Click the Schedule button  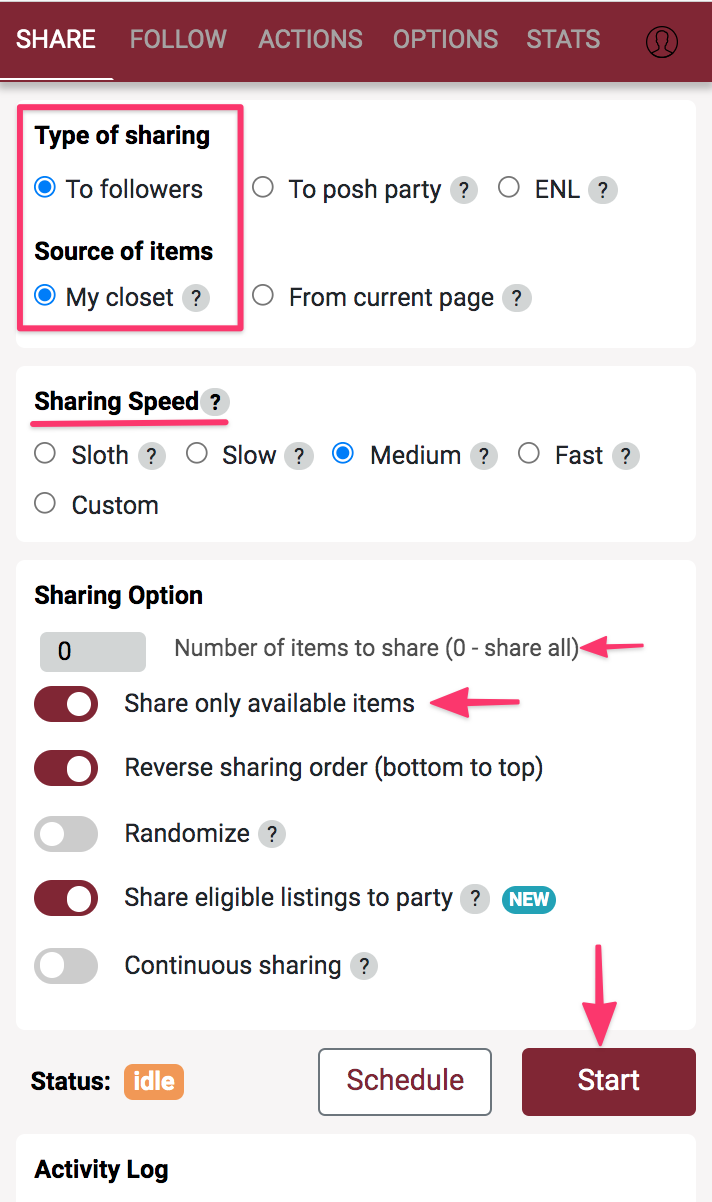click(x=405, y=1081)
